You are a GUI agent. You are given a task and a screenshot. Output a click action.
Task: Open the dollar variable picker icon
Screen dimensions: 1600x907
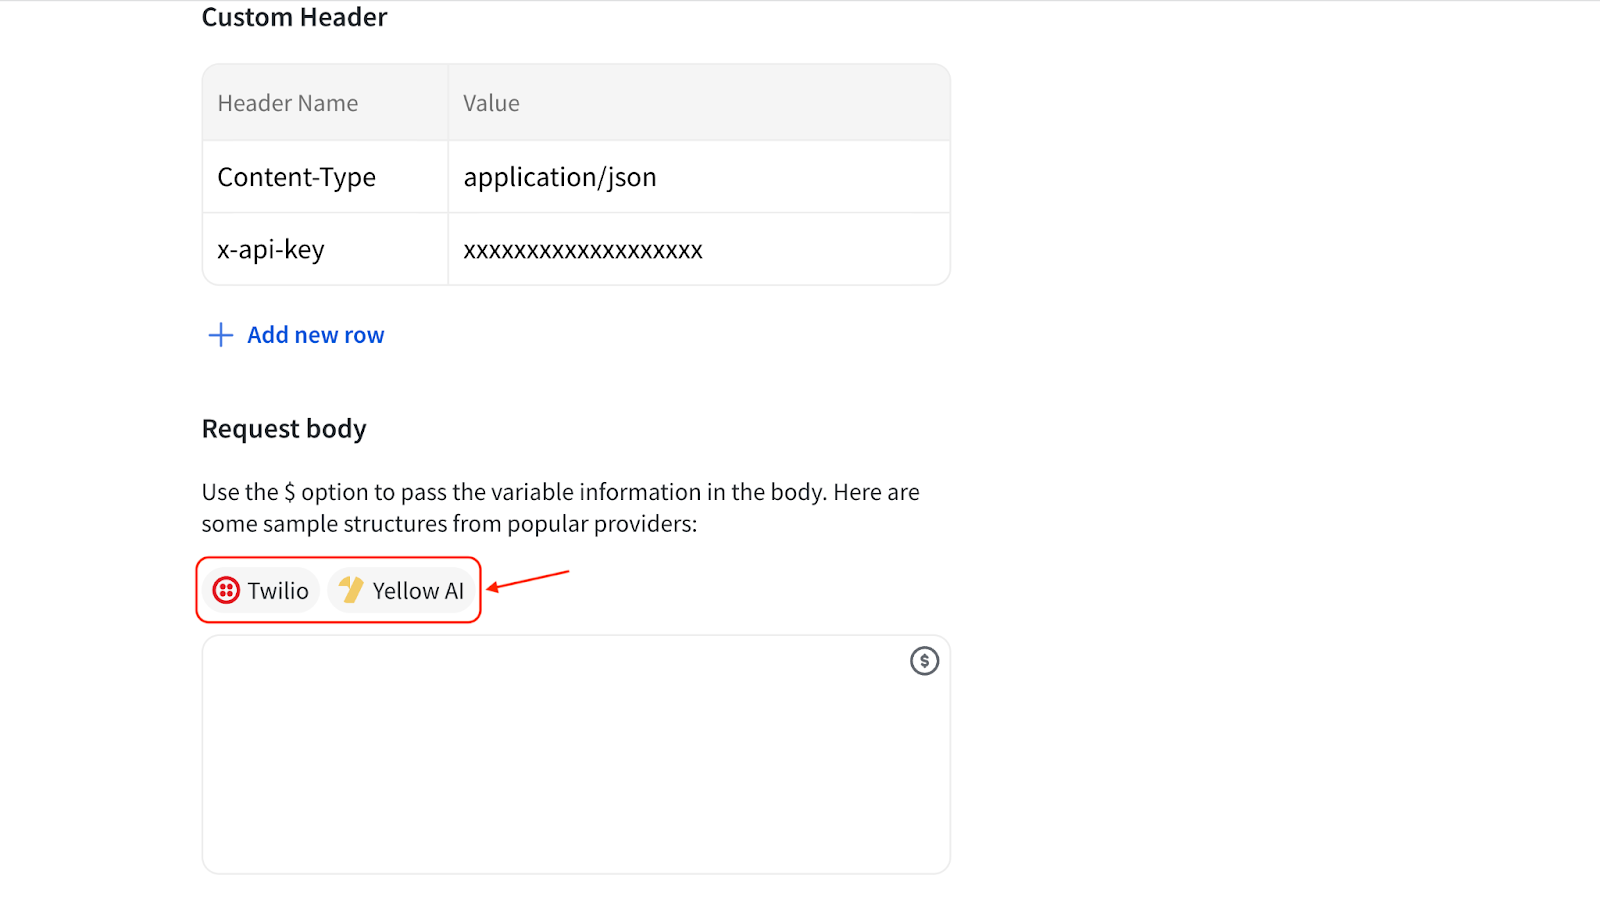tap(924, 661)
